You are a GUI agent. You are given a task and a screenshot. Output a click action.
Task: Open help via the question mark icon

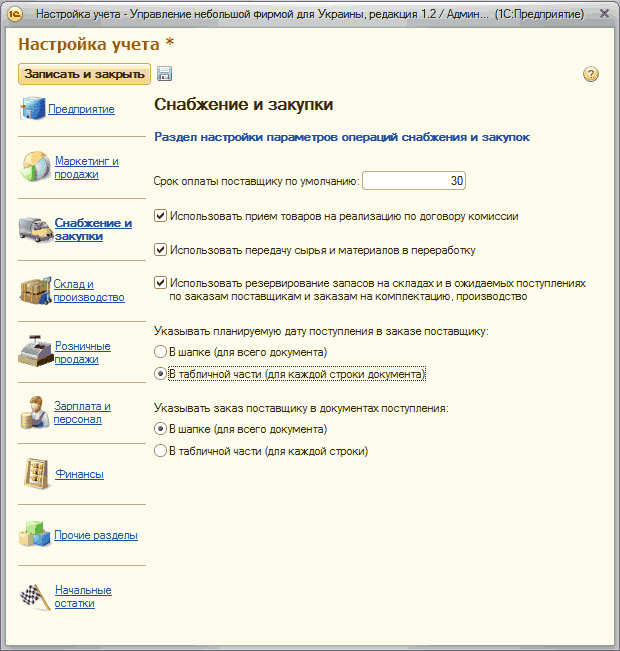(591, 74)
